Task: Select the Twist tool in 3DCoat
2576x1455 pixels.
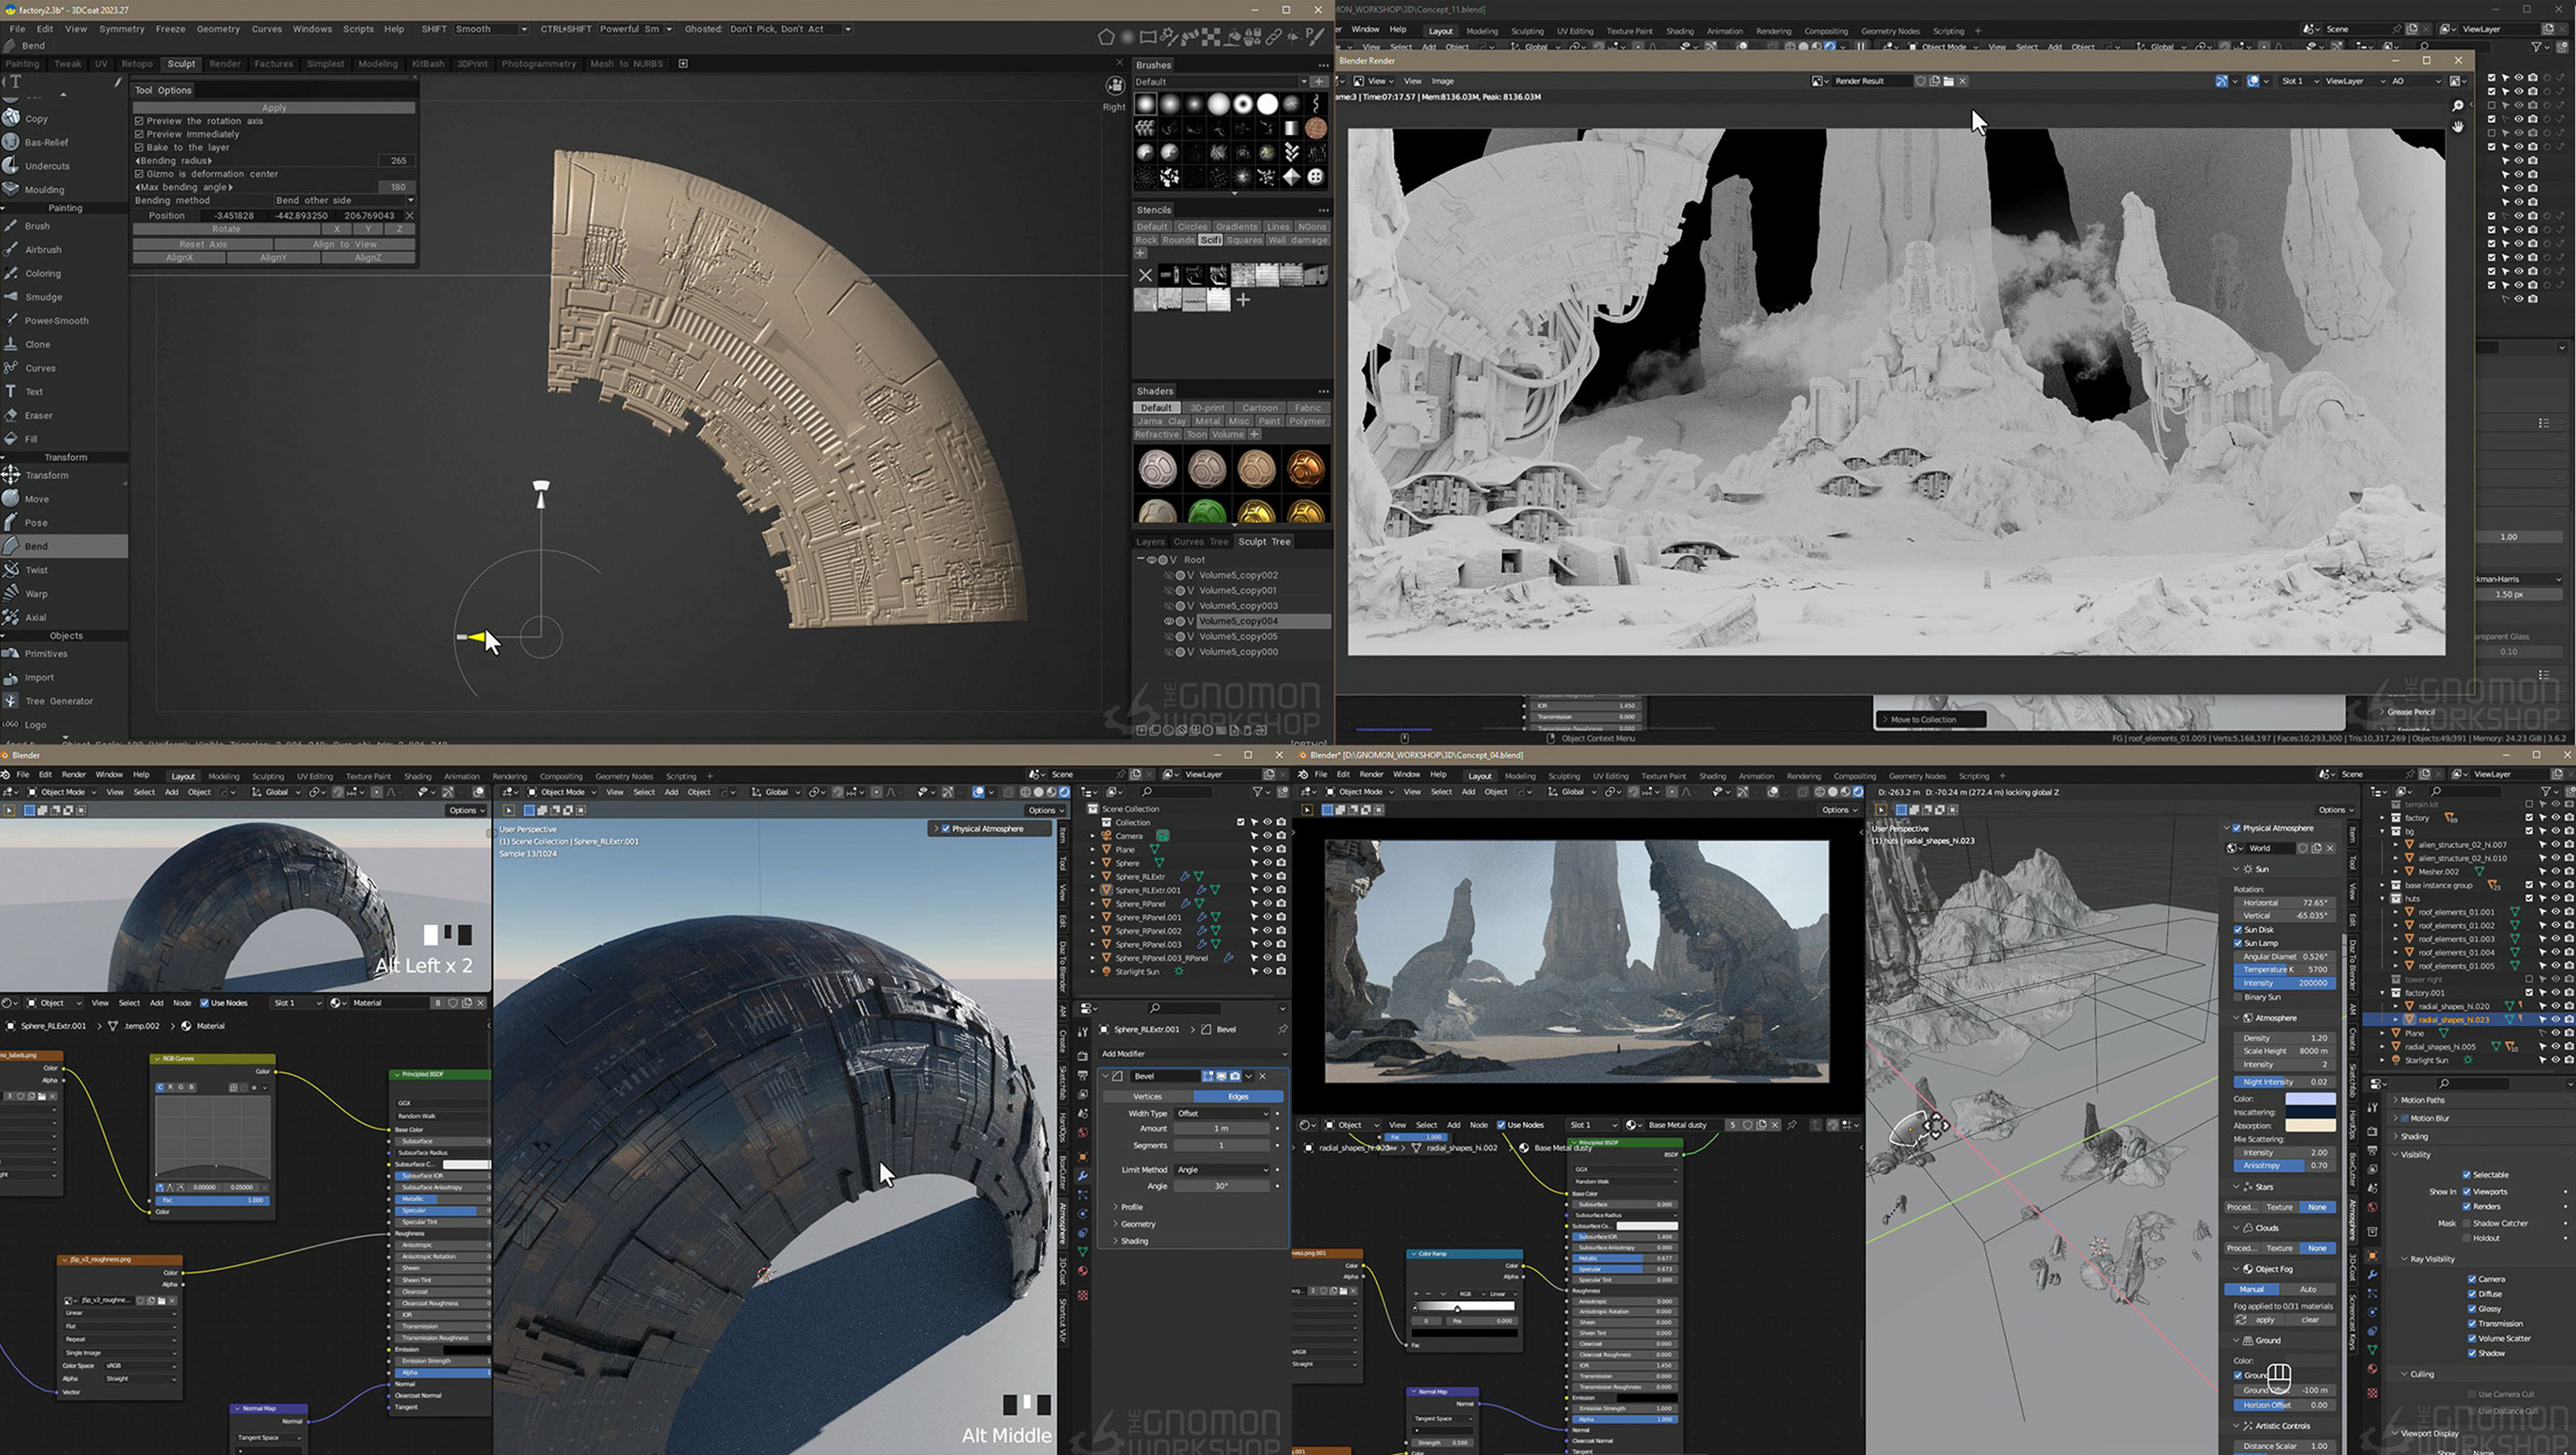Action: click(x=36, y=570)
